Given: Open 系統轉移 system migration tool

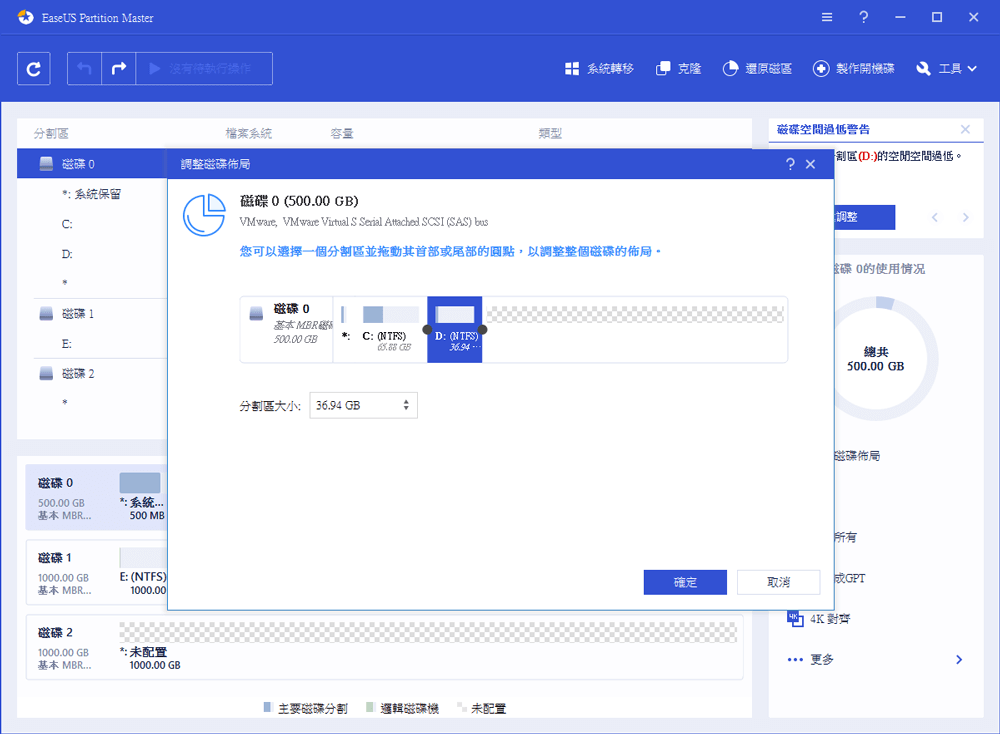Looking at the screenshot, I should [599, 68].
